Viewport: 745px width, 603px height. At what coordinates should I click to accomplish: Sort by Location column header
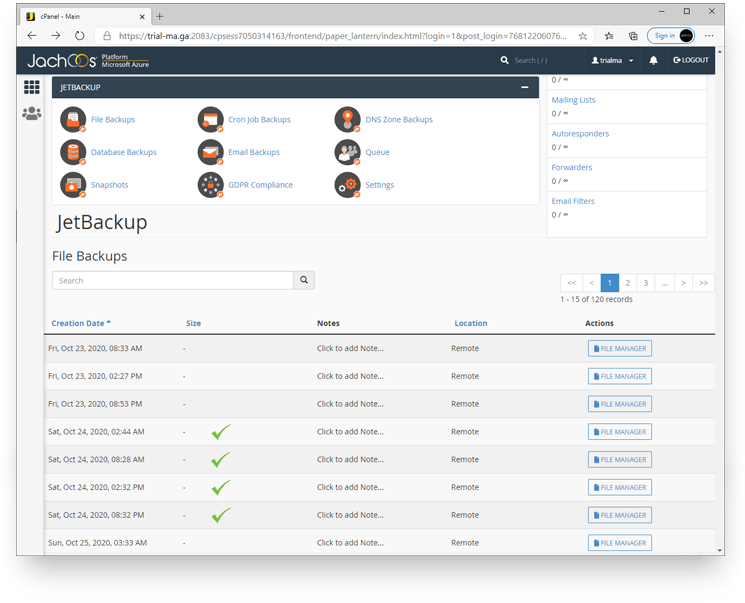(x=471, y=323)
